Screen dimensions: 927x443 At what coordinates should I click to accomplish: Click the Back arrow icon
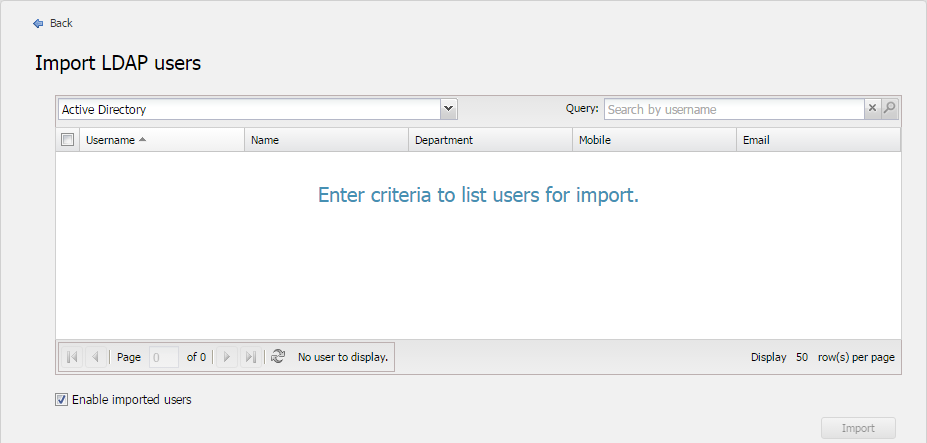[x=38, y=23]
